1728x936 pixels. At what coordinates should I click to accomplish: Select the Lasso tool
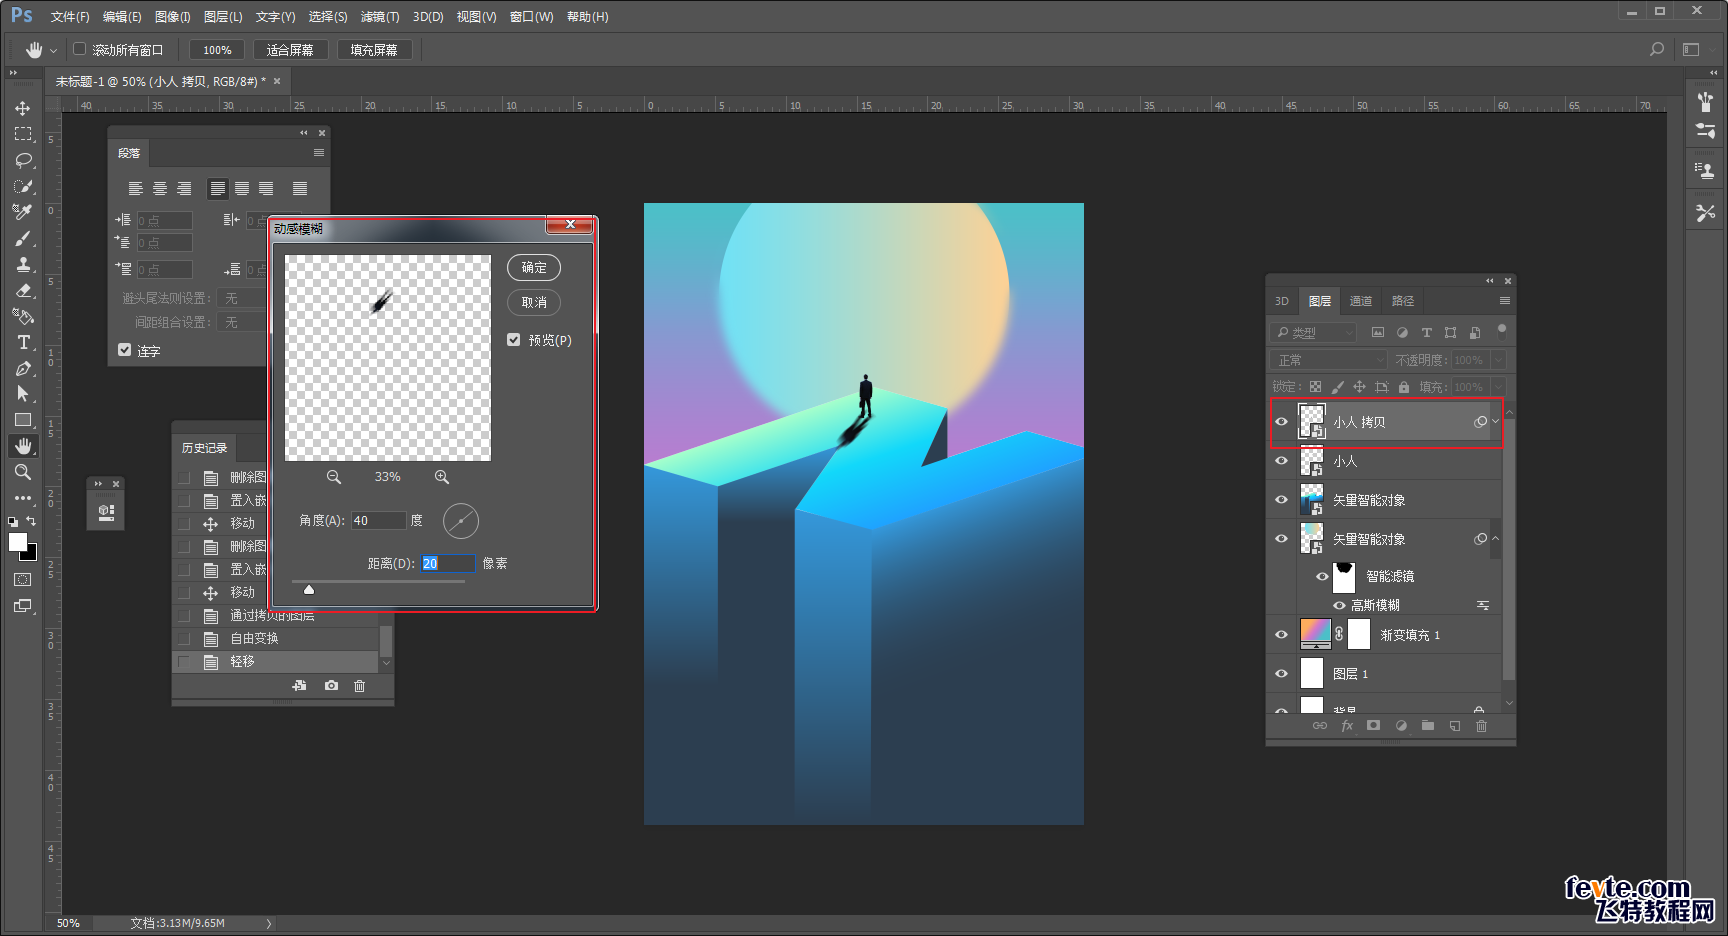click(x=23, y=160)
